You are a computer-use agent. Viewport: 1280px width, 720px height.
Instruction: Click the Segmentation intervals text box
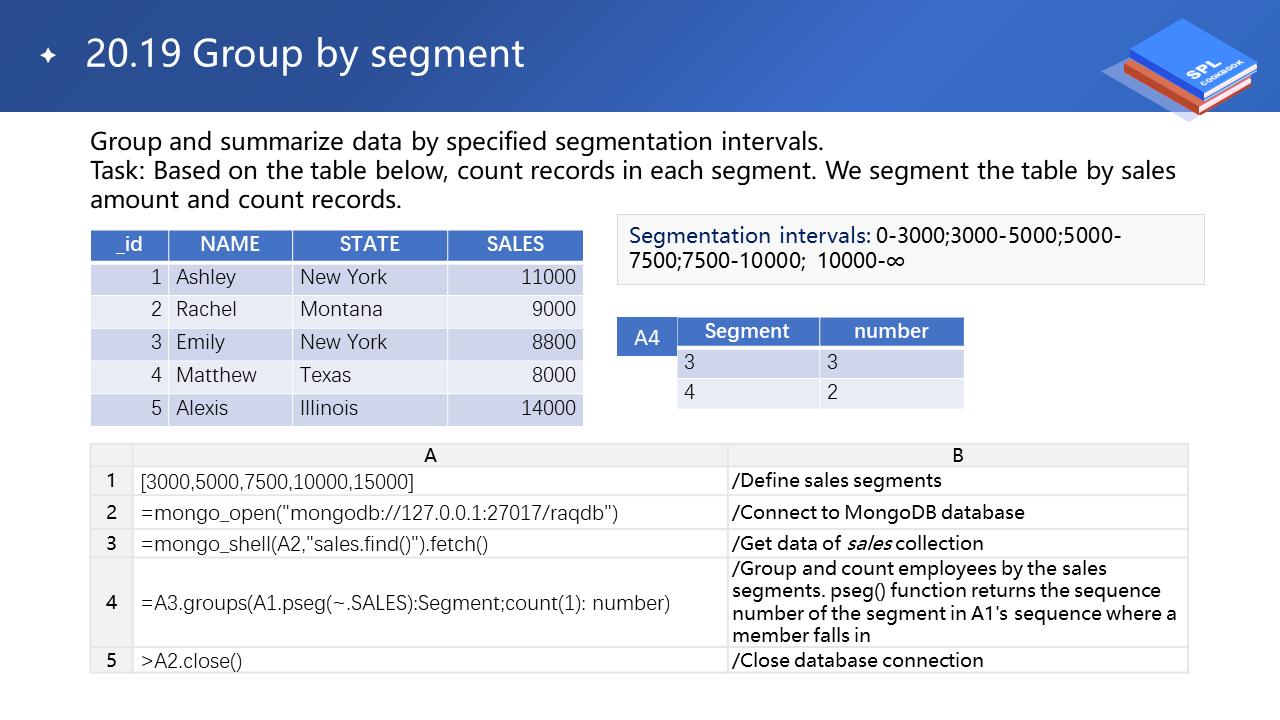coord(910,249)
